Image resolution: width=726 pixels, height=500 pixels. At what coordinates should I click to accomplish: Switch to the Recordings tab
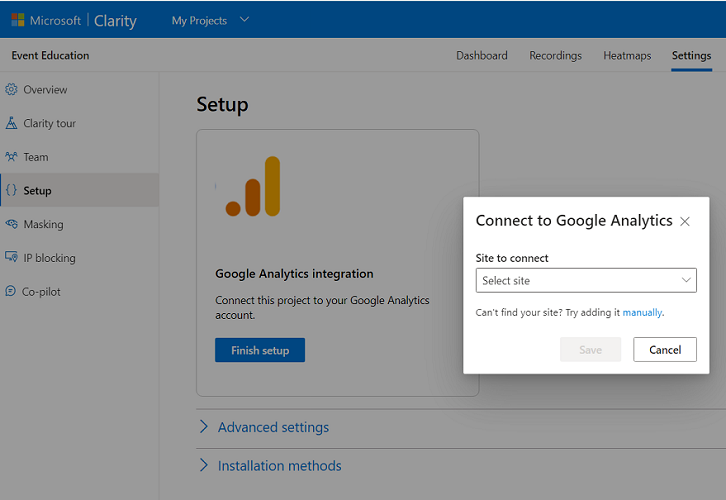(x=555, y=56)
